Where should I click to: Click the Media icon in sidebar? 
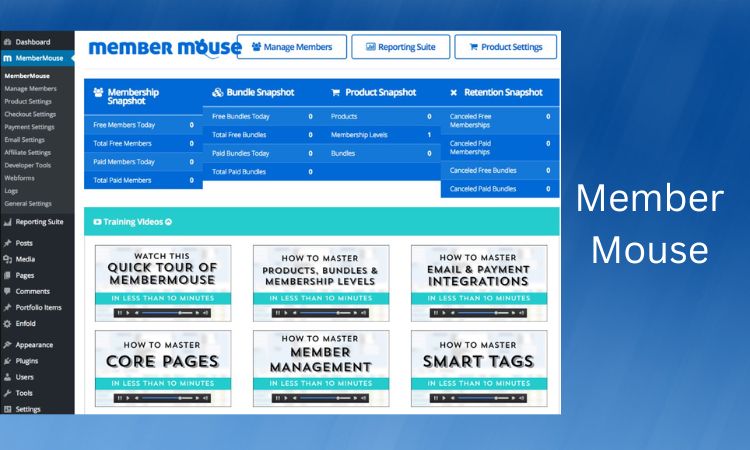pos(8,259)
